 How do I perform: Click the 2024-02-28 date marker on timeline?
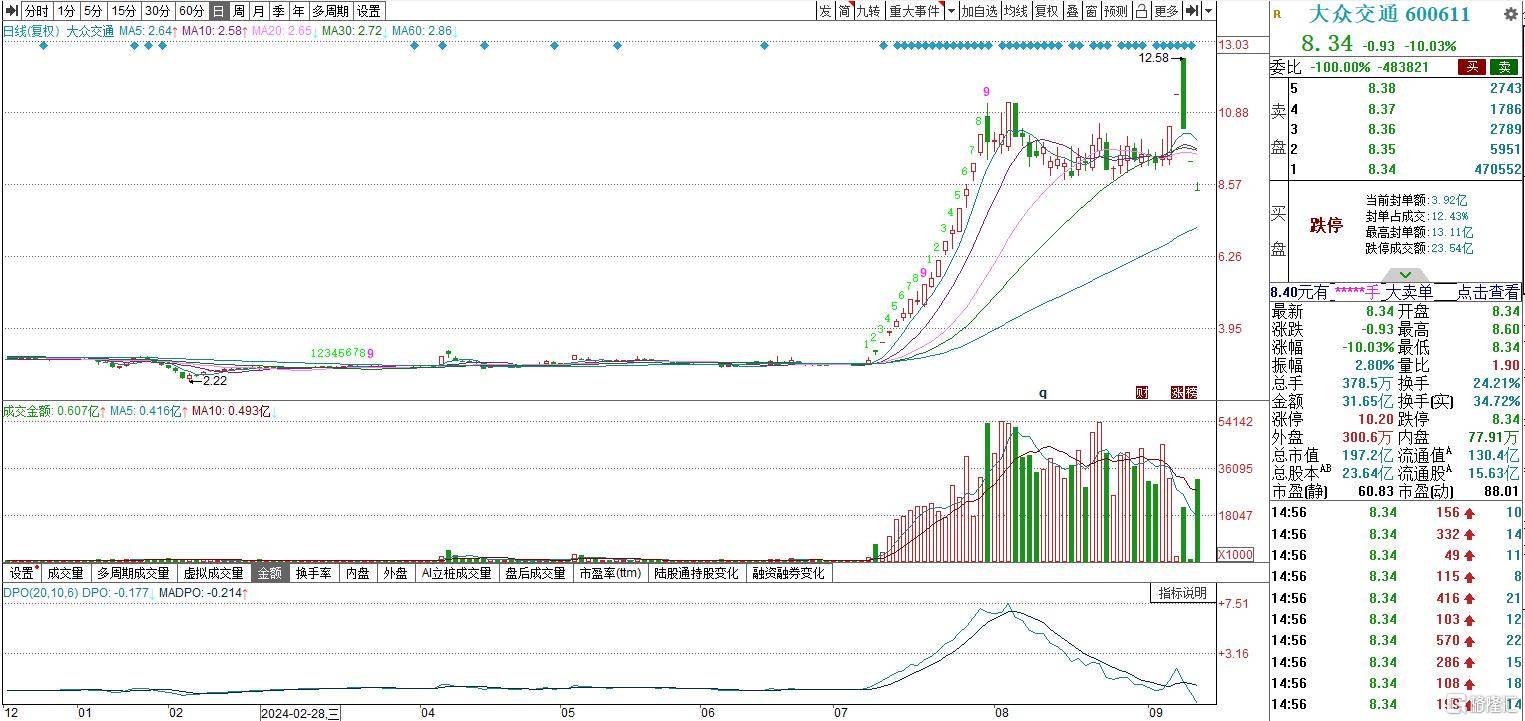[x=299, y=713]
